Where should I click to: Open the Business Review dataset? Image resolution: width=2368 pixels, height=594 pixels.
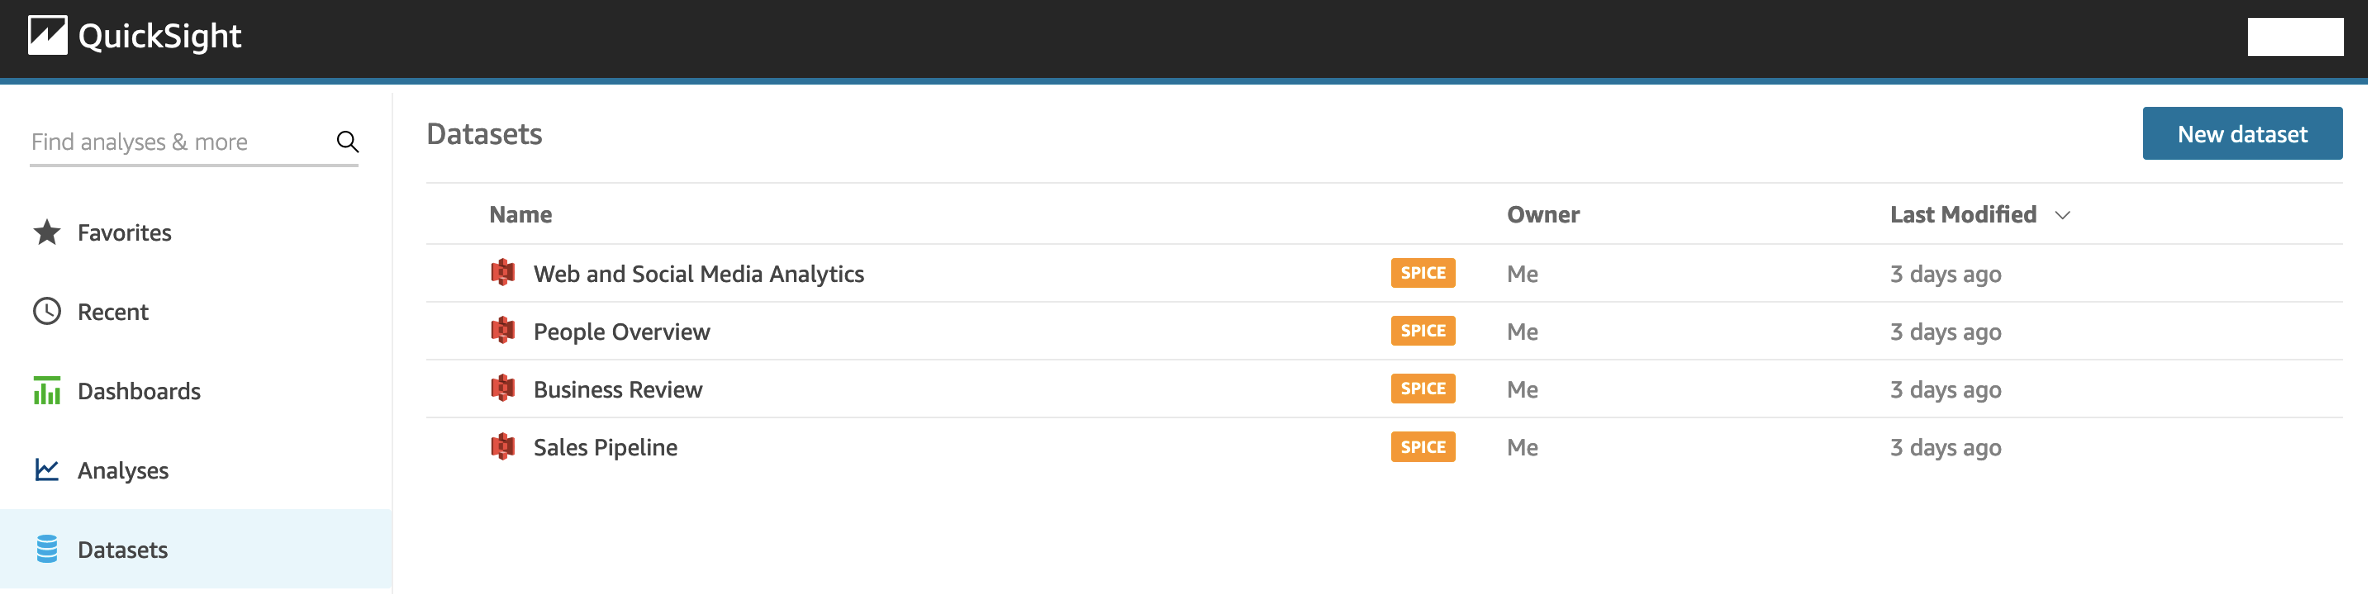tap(617, 390)
